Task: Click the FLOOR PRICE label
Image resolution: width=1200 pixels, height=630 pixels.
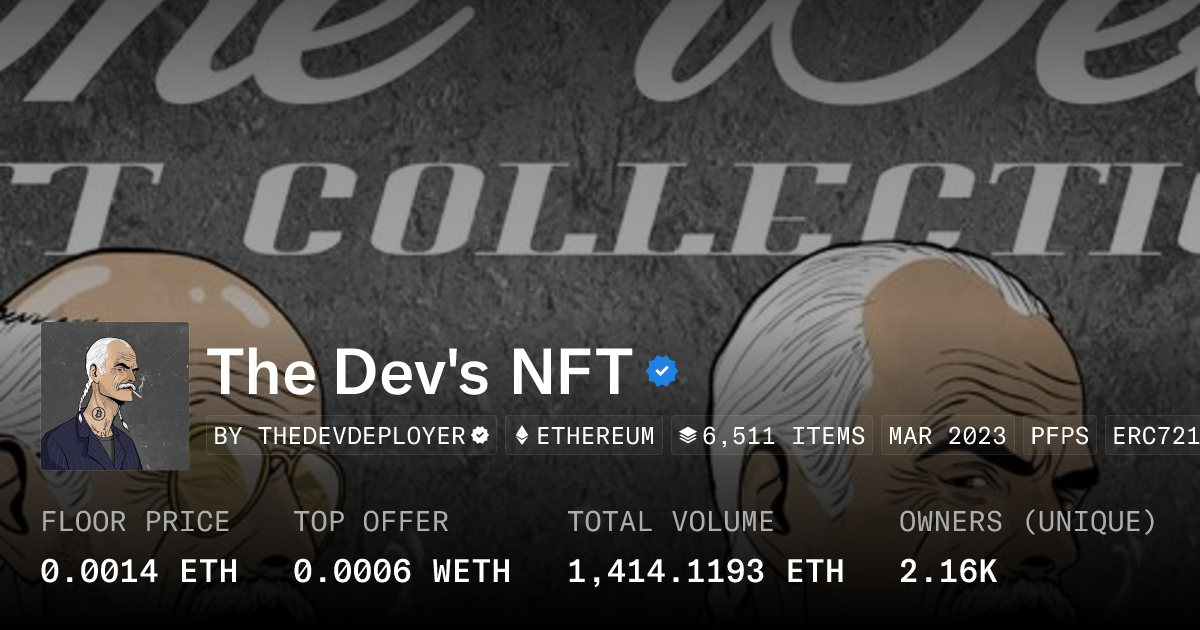Action: point(135,522)
